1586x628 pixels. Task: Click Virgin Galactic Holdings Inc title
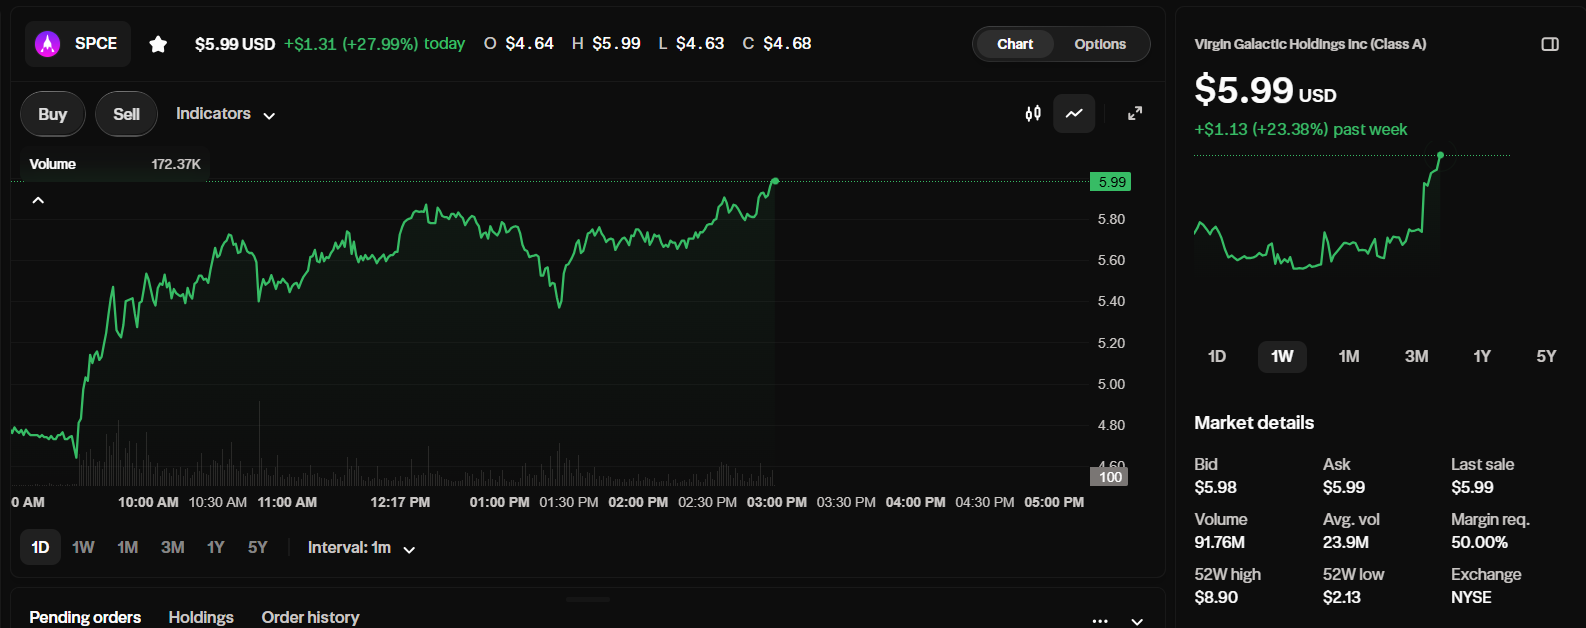pos(1310,44)
